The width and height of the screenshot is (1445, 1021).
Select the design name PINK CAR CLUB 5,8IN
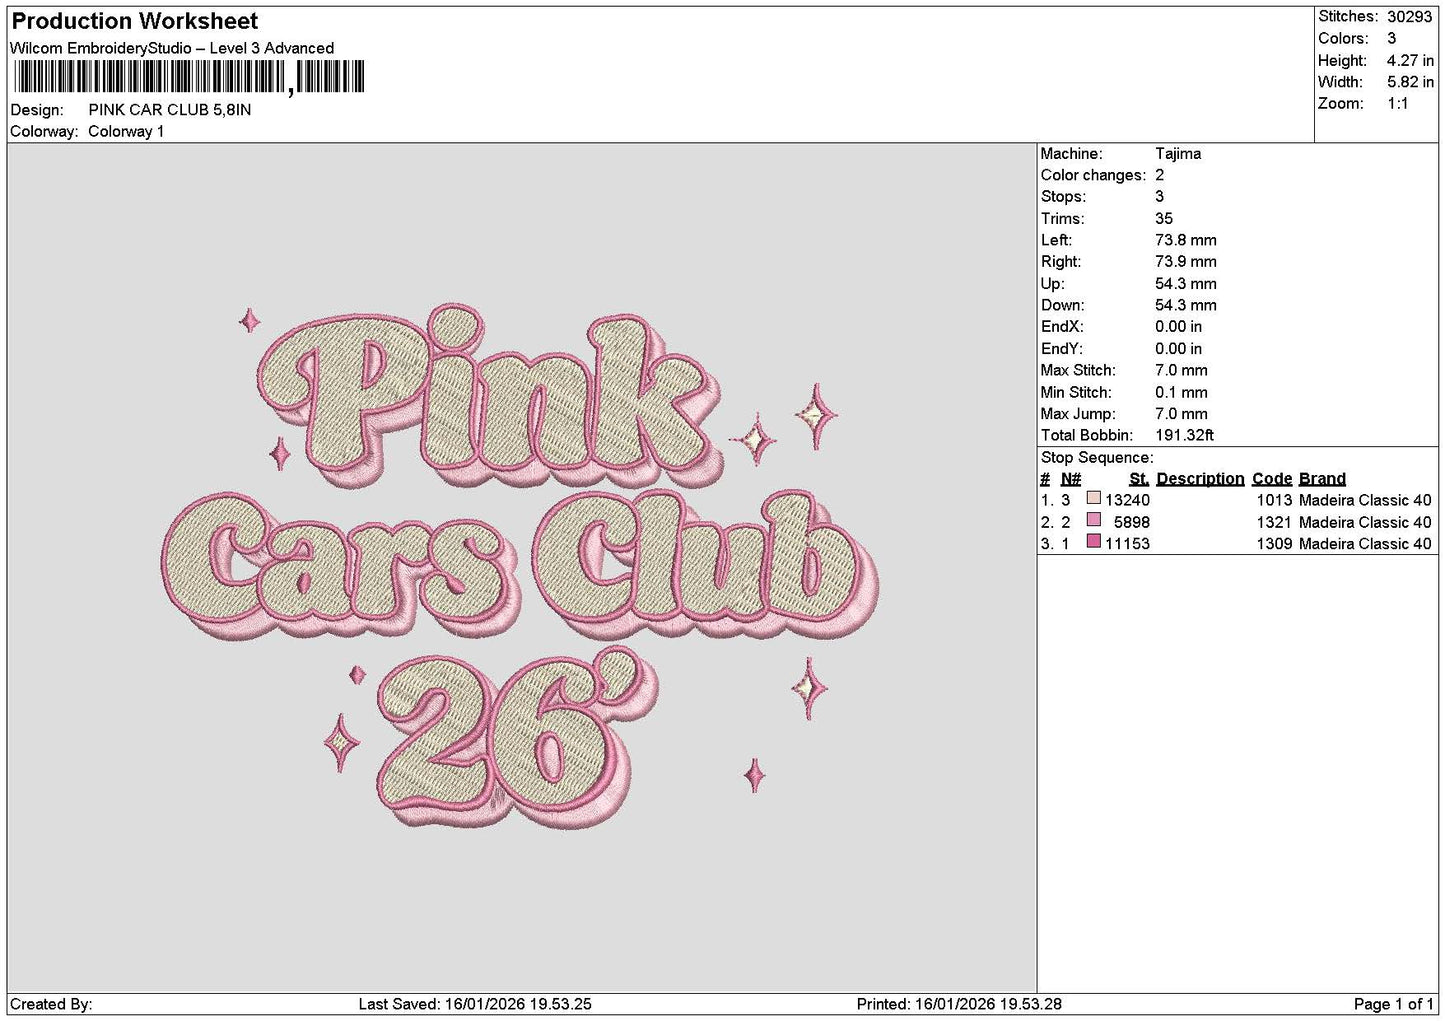pos(170,110)
